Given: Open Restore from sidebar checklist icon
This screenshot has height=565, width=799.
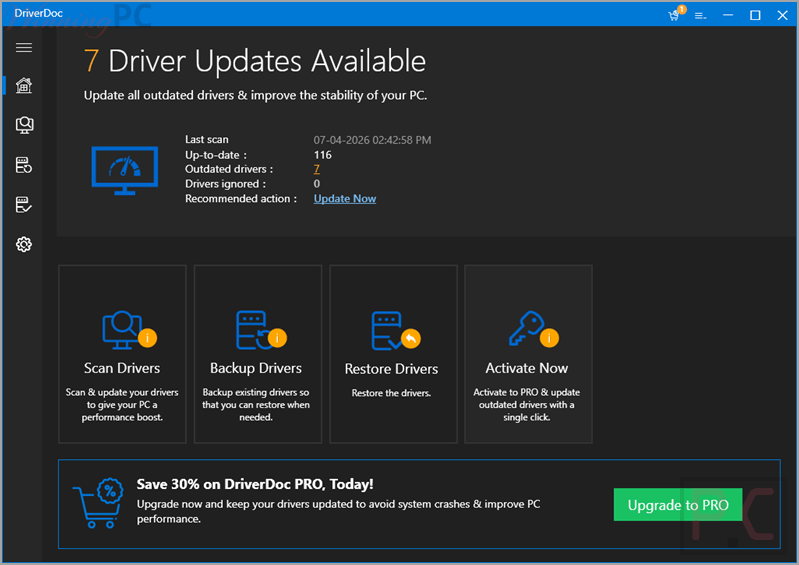Looking at the screenshot, I should [23, 205].
